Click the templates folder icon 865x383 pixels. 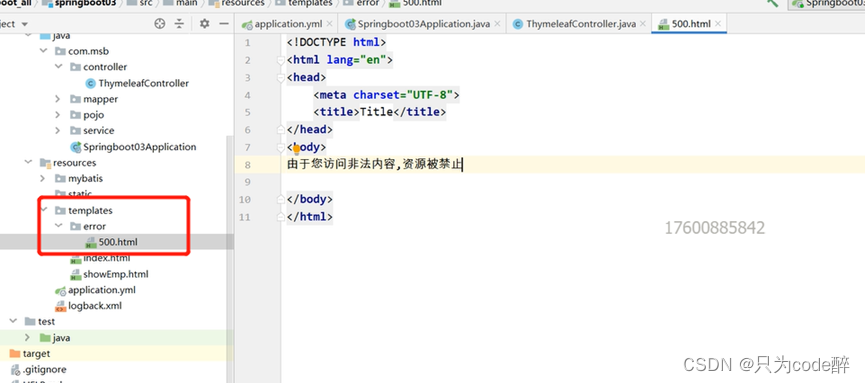(x=60, y=210)
